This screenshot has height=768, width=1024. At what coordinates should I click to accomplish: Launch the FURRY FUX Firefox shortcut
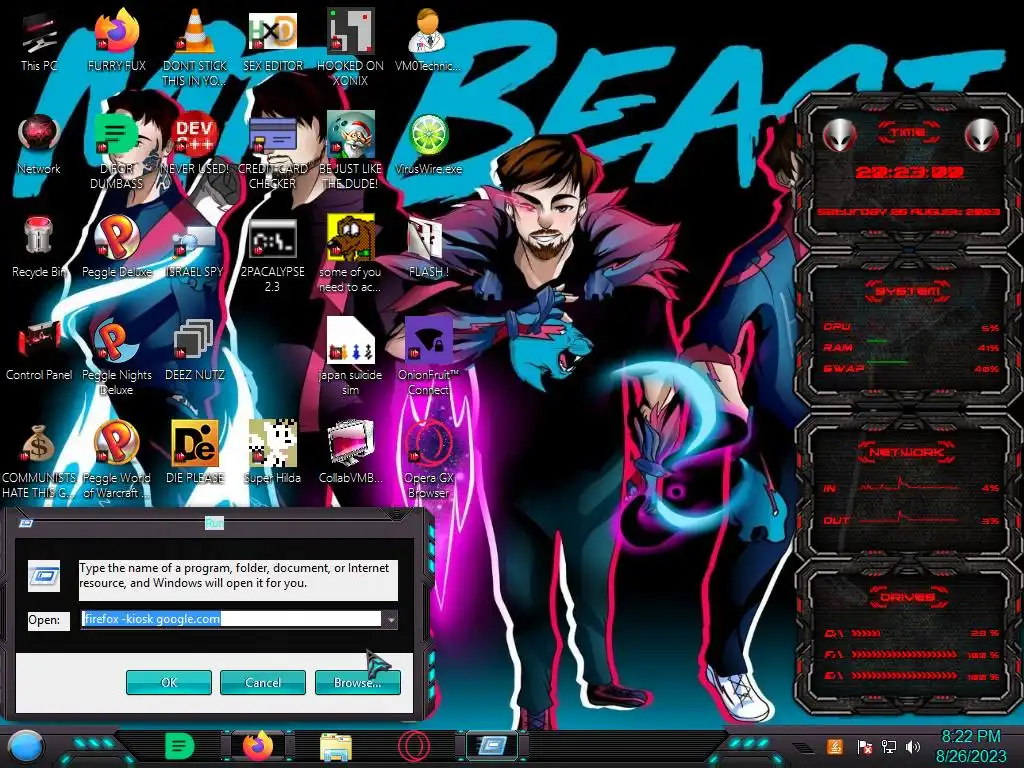116,39
